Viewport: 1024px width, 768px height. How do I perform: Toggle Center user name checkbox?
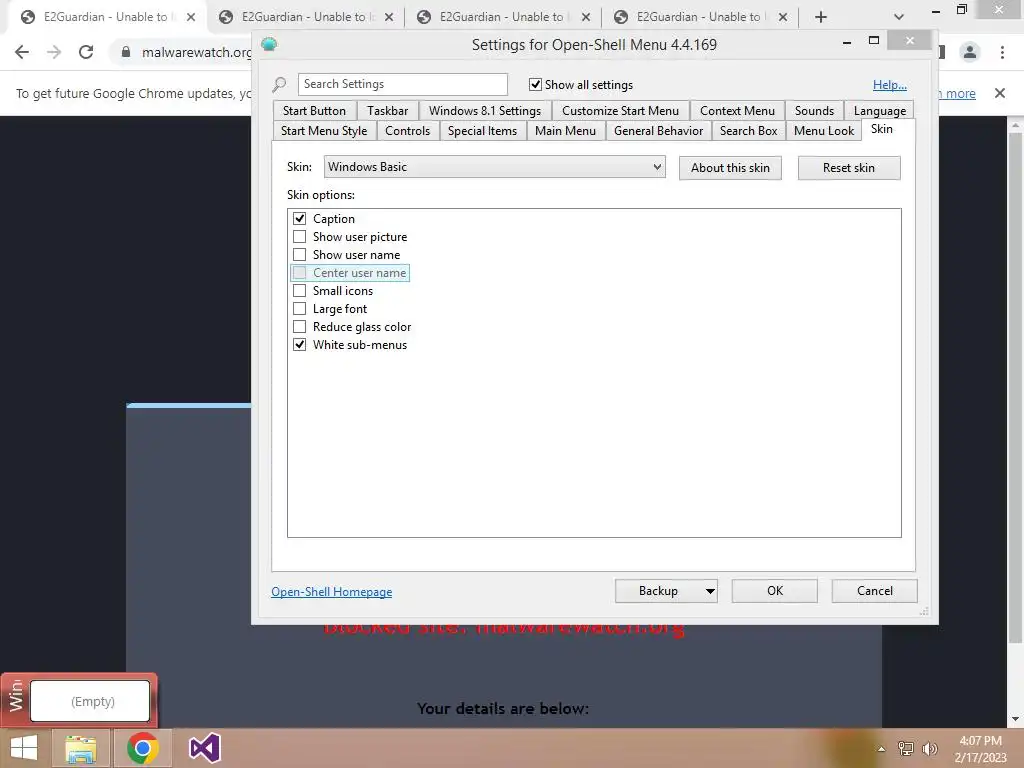299,272
